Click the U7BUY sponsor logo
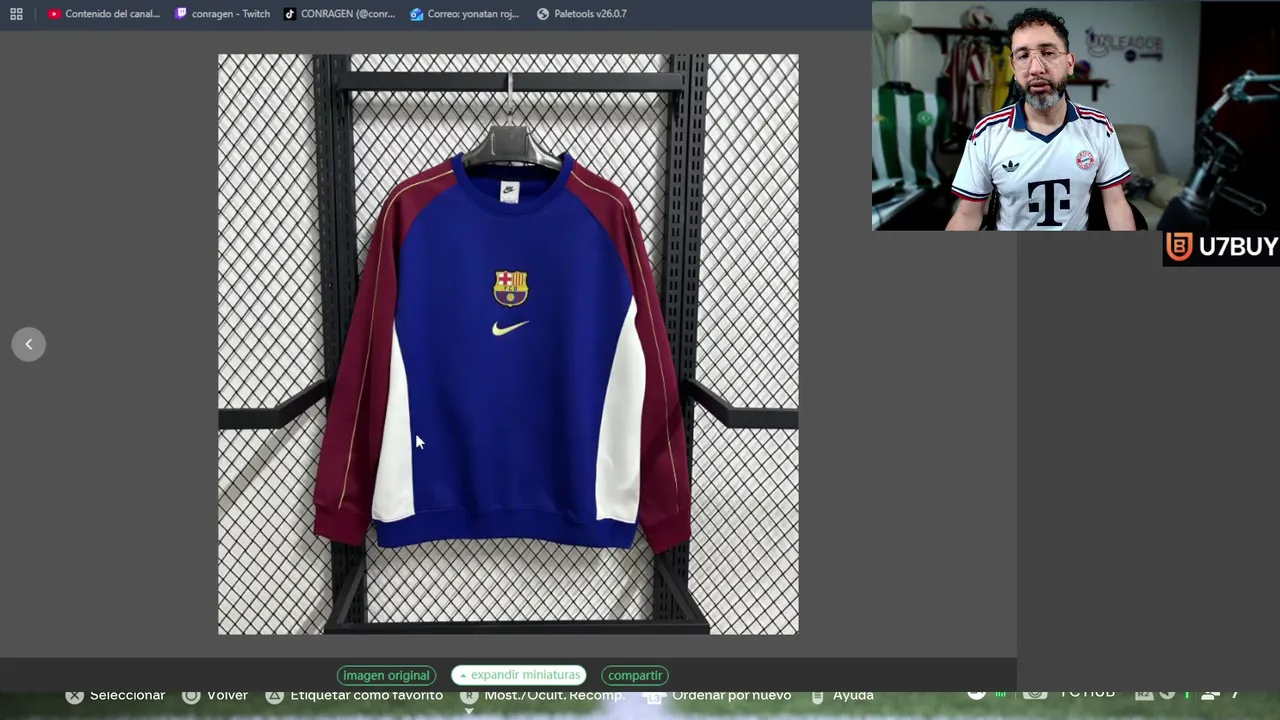Viewport: 1280px width, 720px height. (1221, 247)
